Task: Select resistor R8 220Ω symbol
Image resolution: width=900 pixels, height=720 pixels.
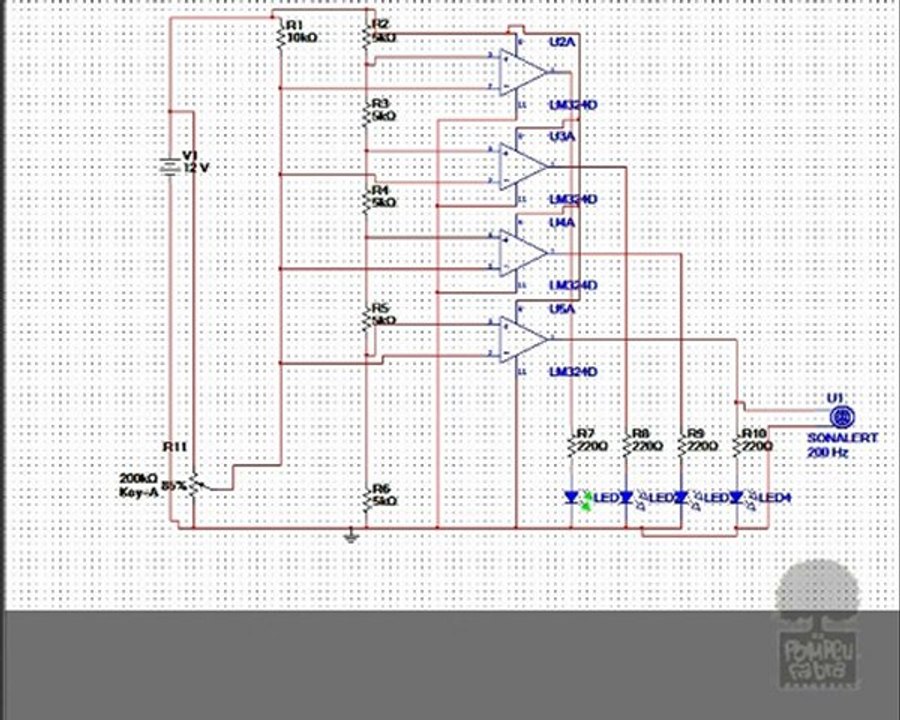Action: tap(626, 444)
